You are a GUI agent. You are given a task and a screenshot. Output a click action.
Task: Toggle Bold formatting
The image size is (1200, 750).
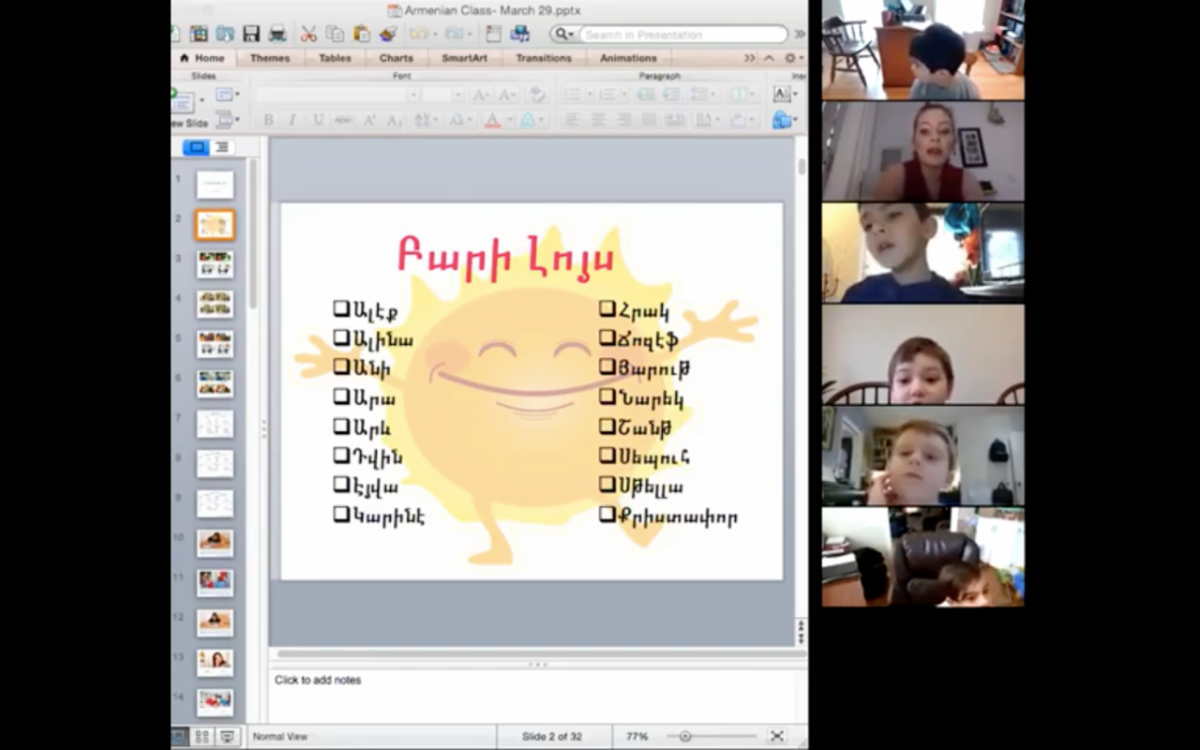[x=268, y=120]
